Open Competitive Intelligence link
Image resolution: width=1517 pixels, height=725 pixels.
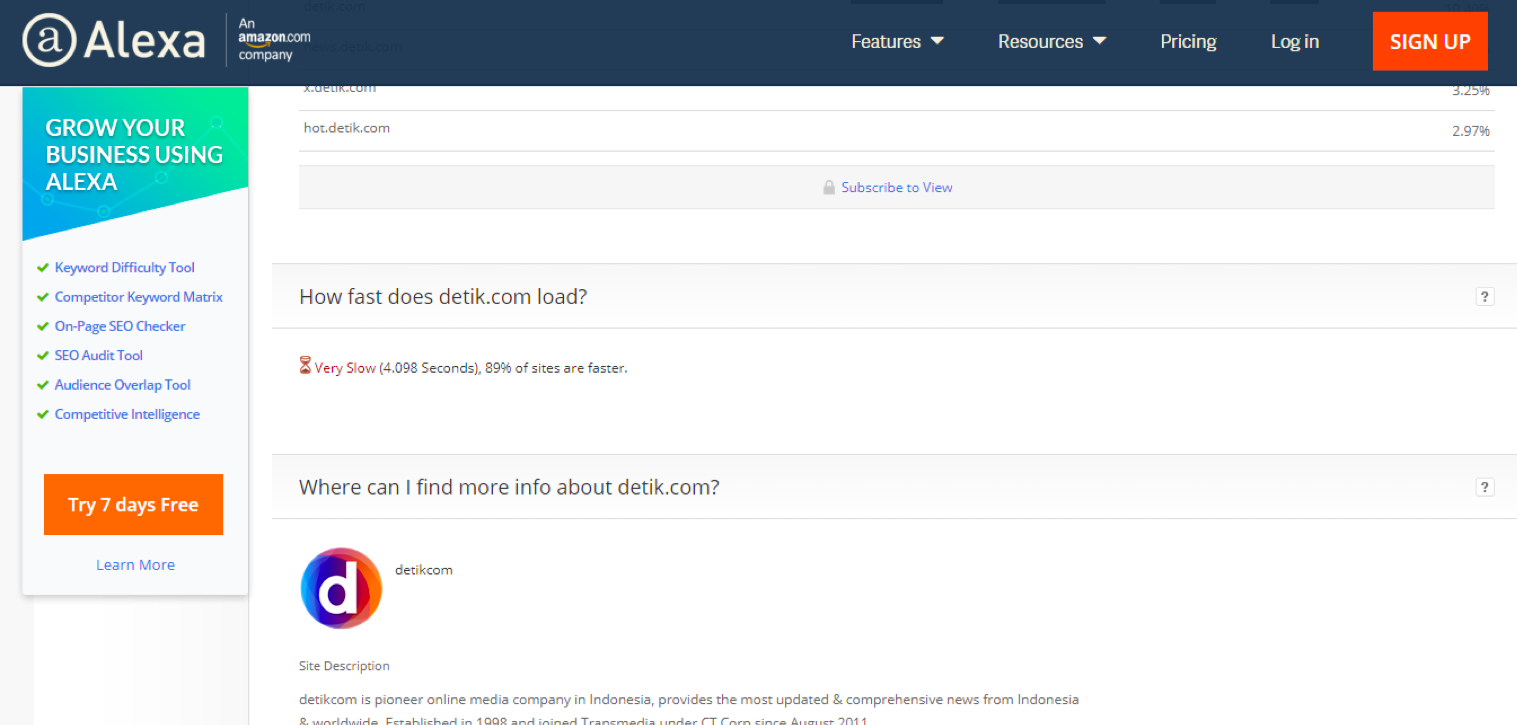click(x=127, y=414)
